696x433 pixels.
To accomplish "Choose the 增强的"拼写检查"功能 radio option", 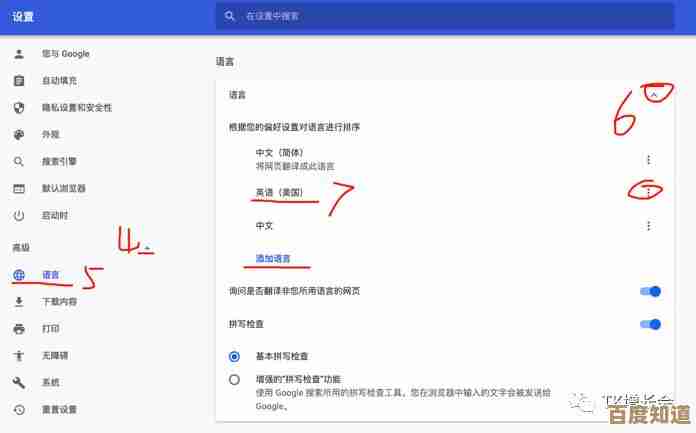I will click(235, 379).
